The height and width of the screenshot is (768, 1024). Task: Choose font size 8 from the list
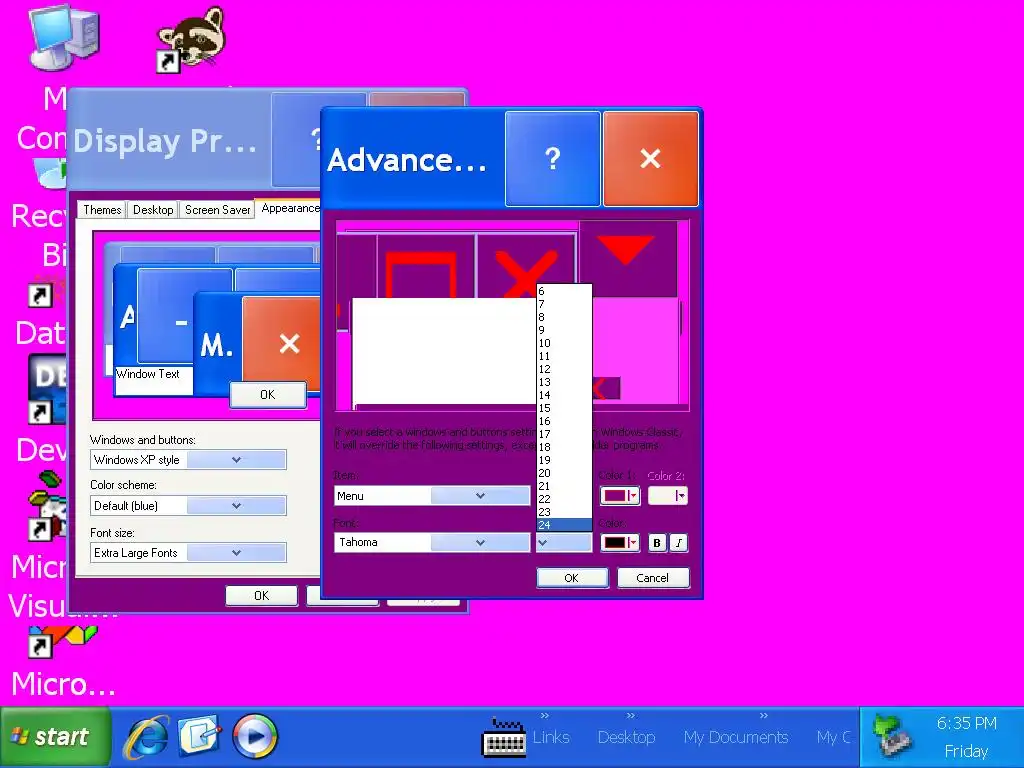[x=564, y=317]
